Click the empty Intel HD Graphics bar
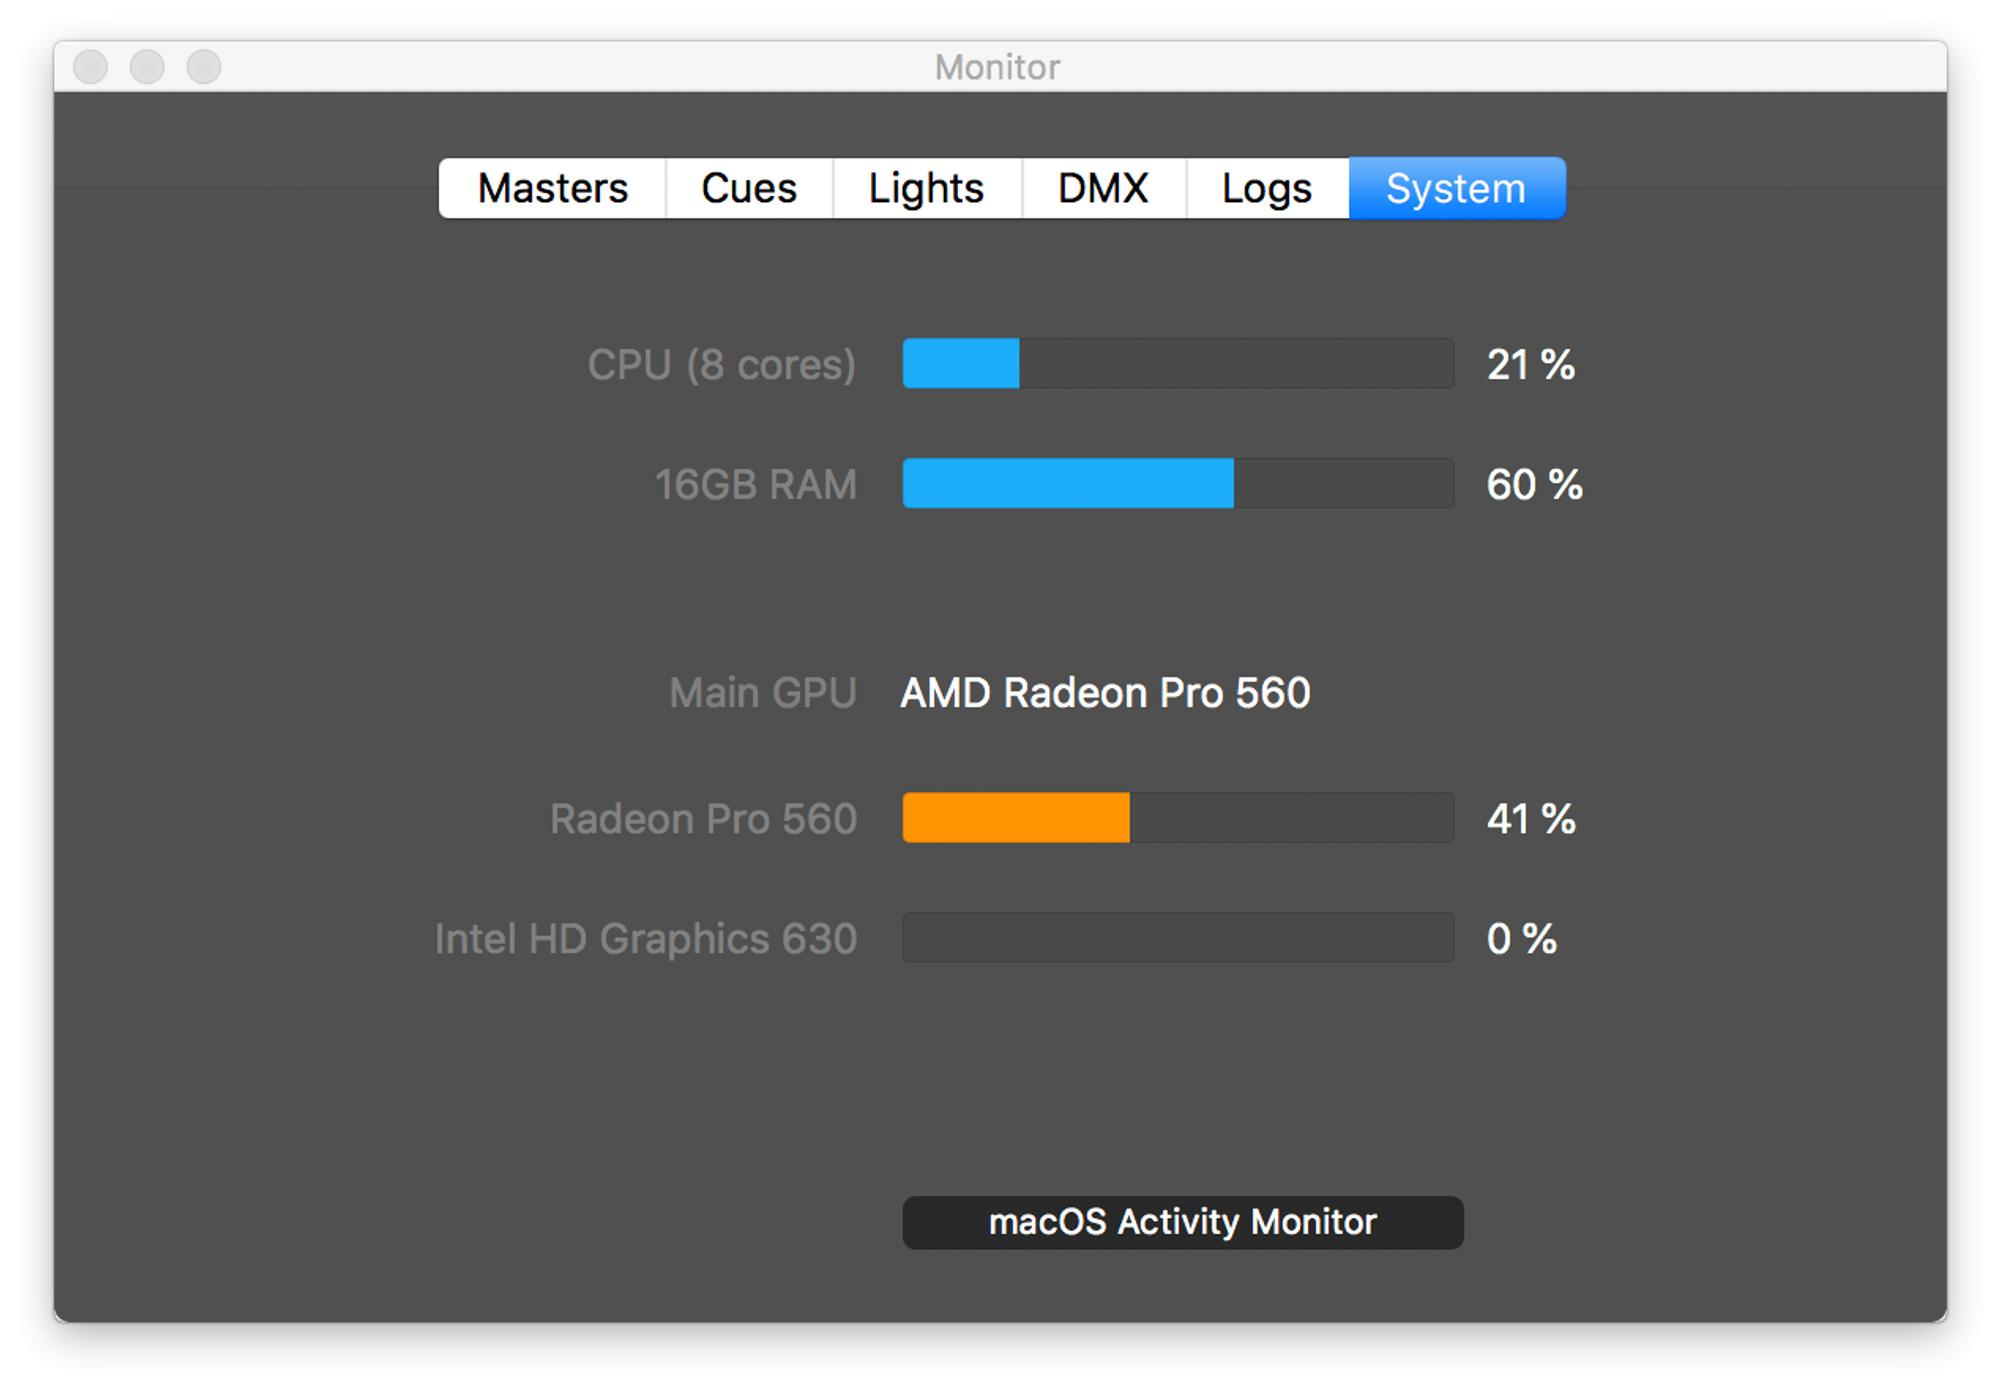 (1177, 938)
